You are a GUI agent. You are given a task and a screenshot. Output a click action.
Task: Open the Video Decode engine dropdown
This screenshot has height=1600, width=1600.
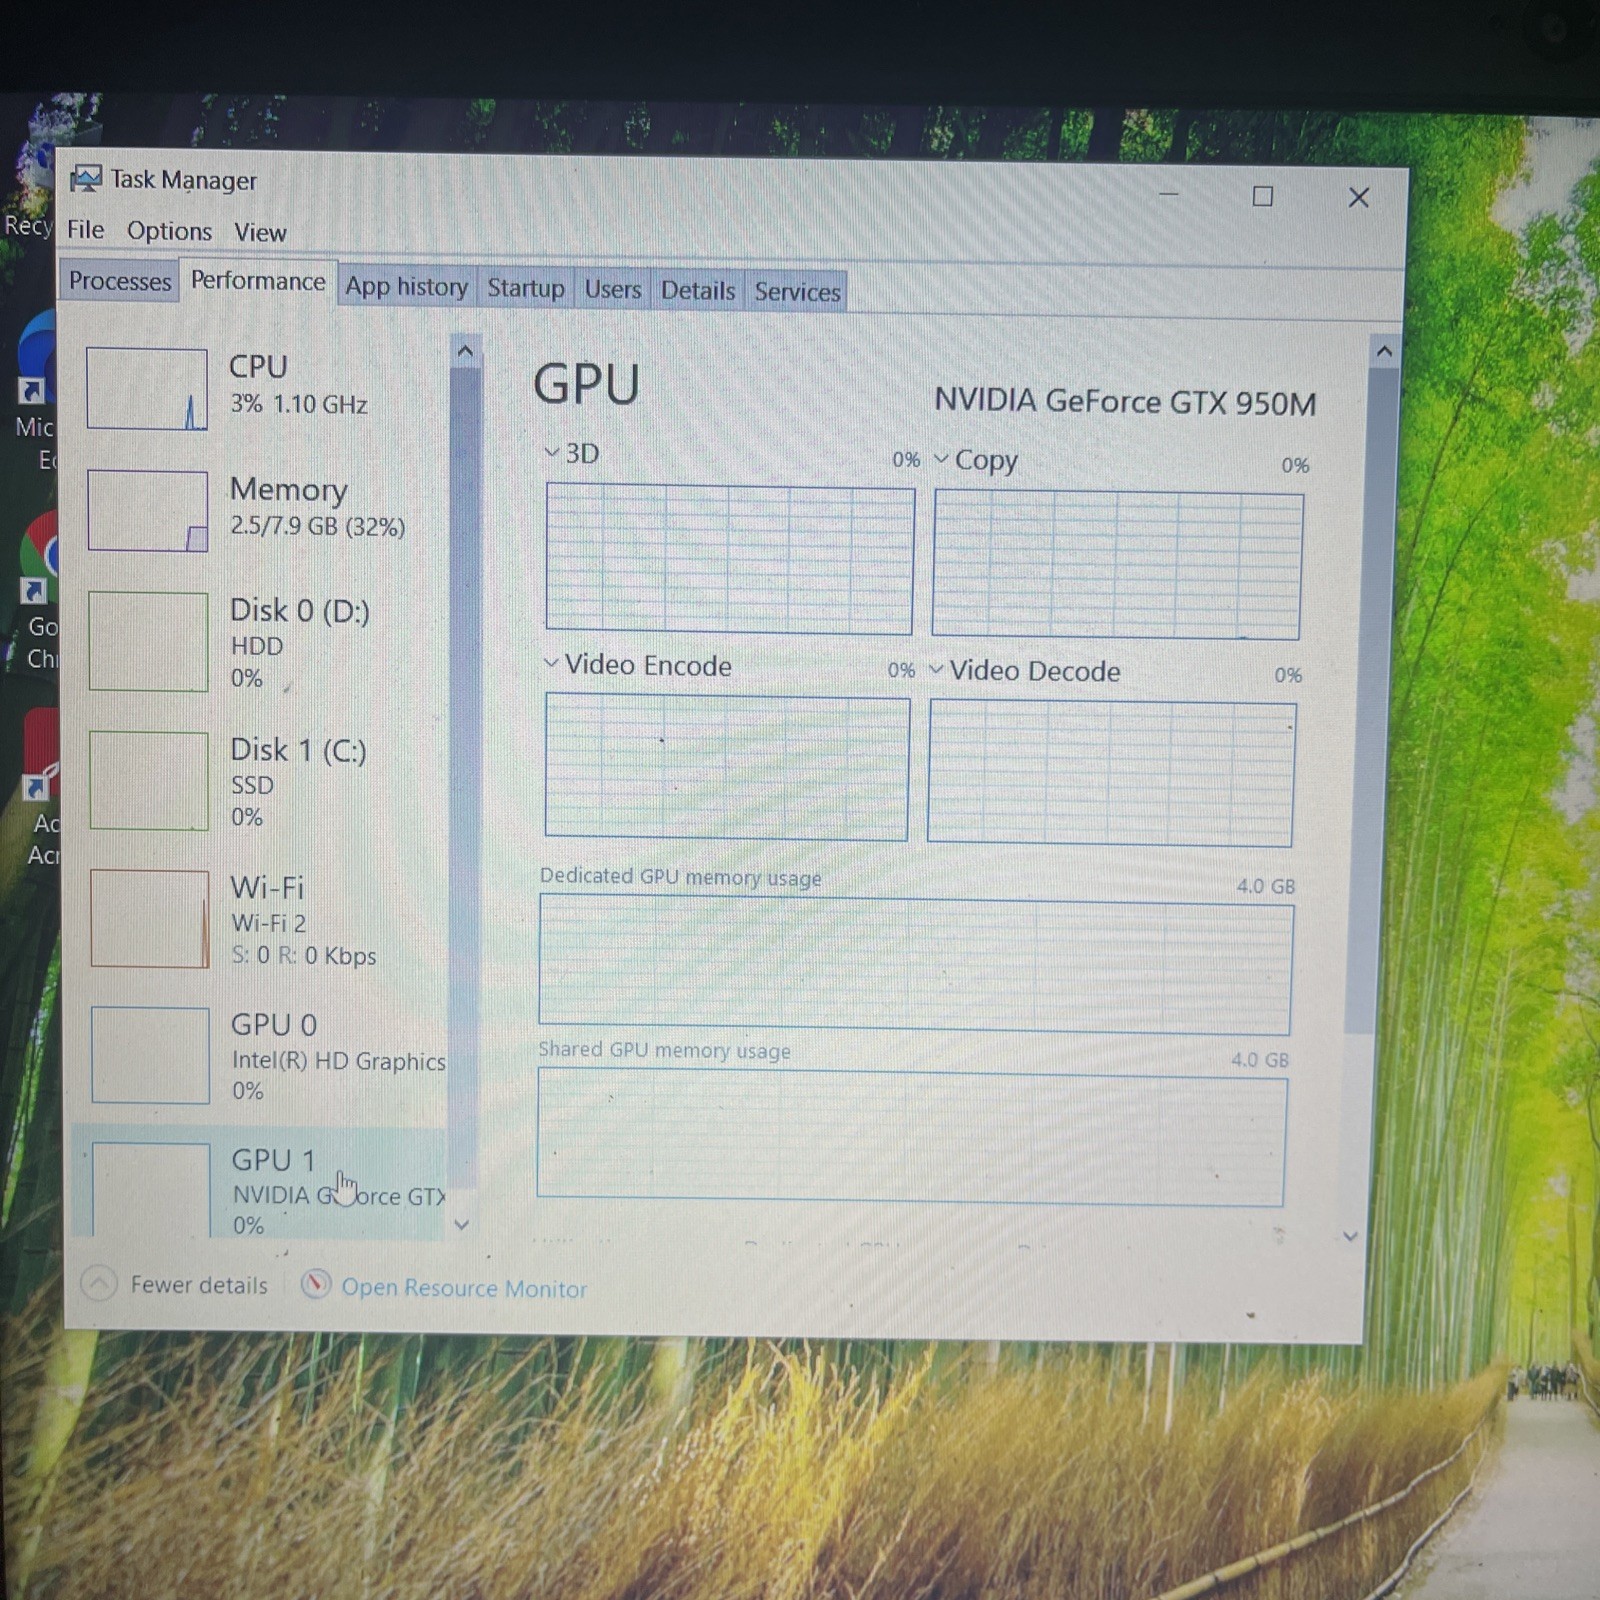936,669
